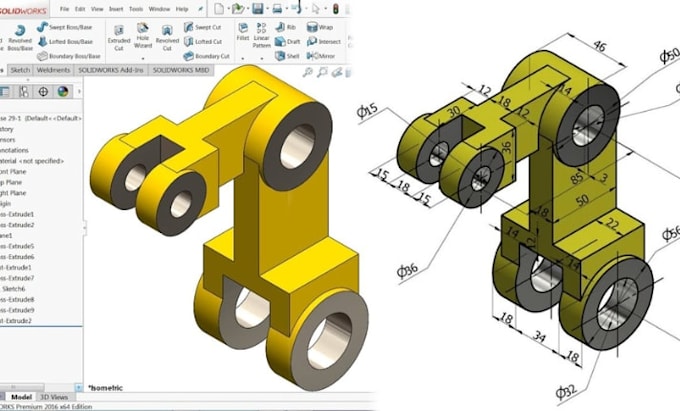Switch to the SOLIDWORKS MBD tab
This screenshot has height=411, width=680.
pos(181,70)
